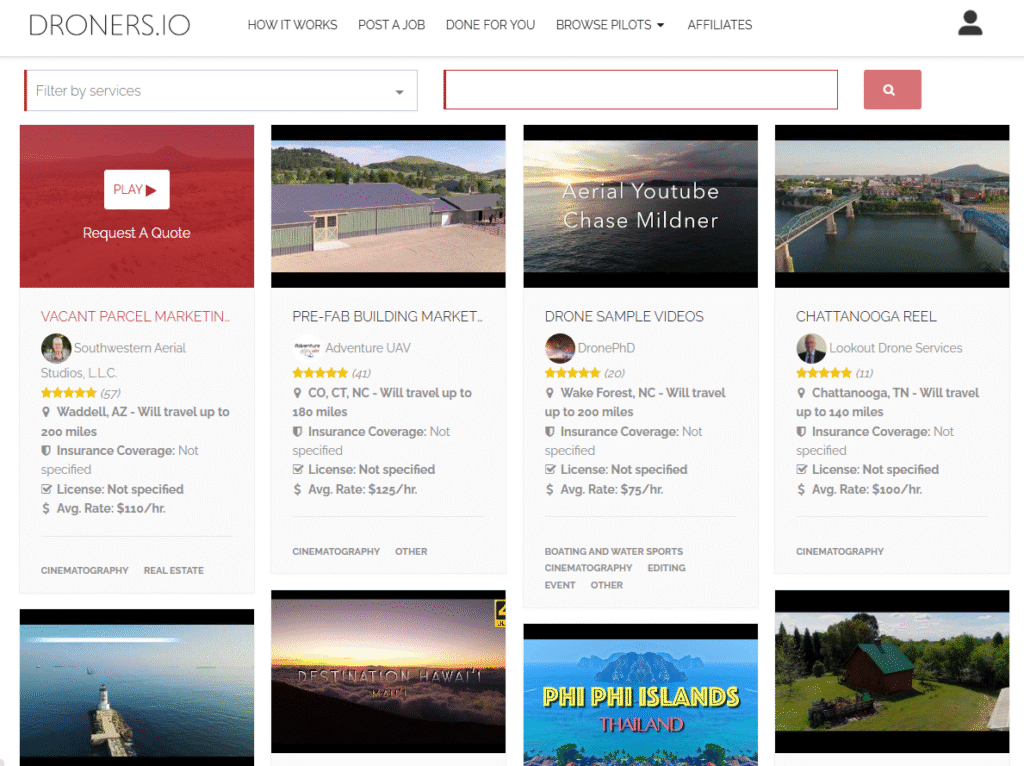Click the red search magnifier button

(891, 90)
